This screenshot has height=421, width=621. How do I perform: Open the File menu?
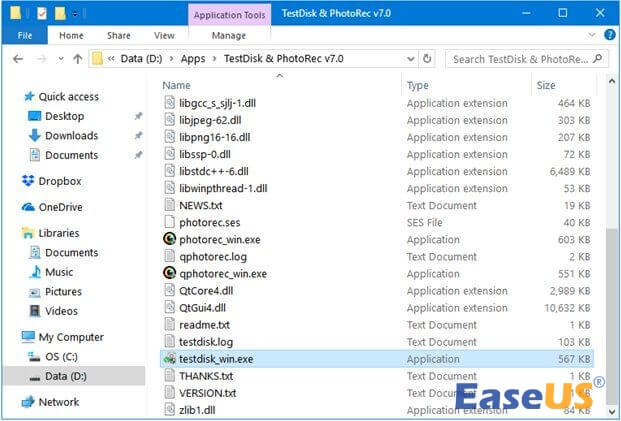pyautogui.click(x=25, y=35)
